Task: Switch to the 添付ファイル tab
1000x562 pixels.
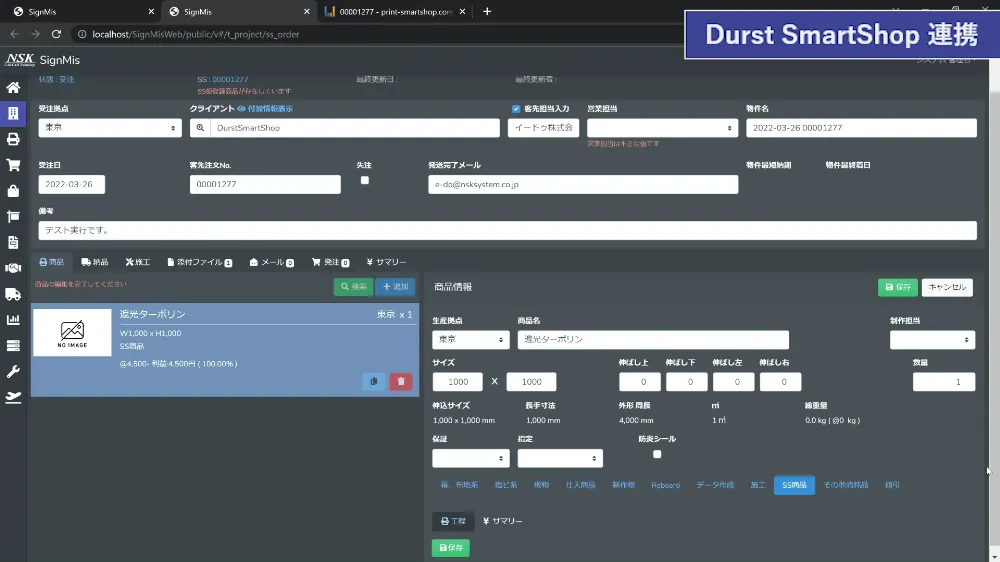Action: [x=200, y=262]
